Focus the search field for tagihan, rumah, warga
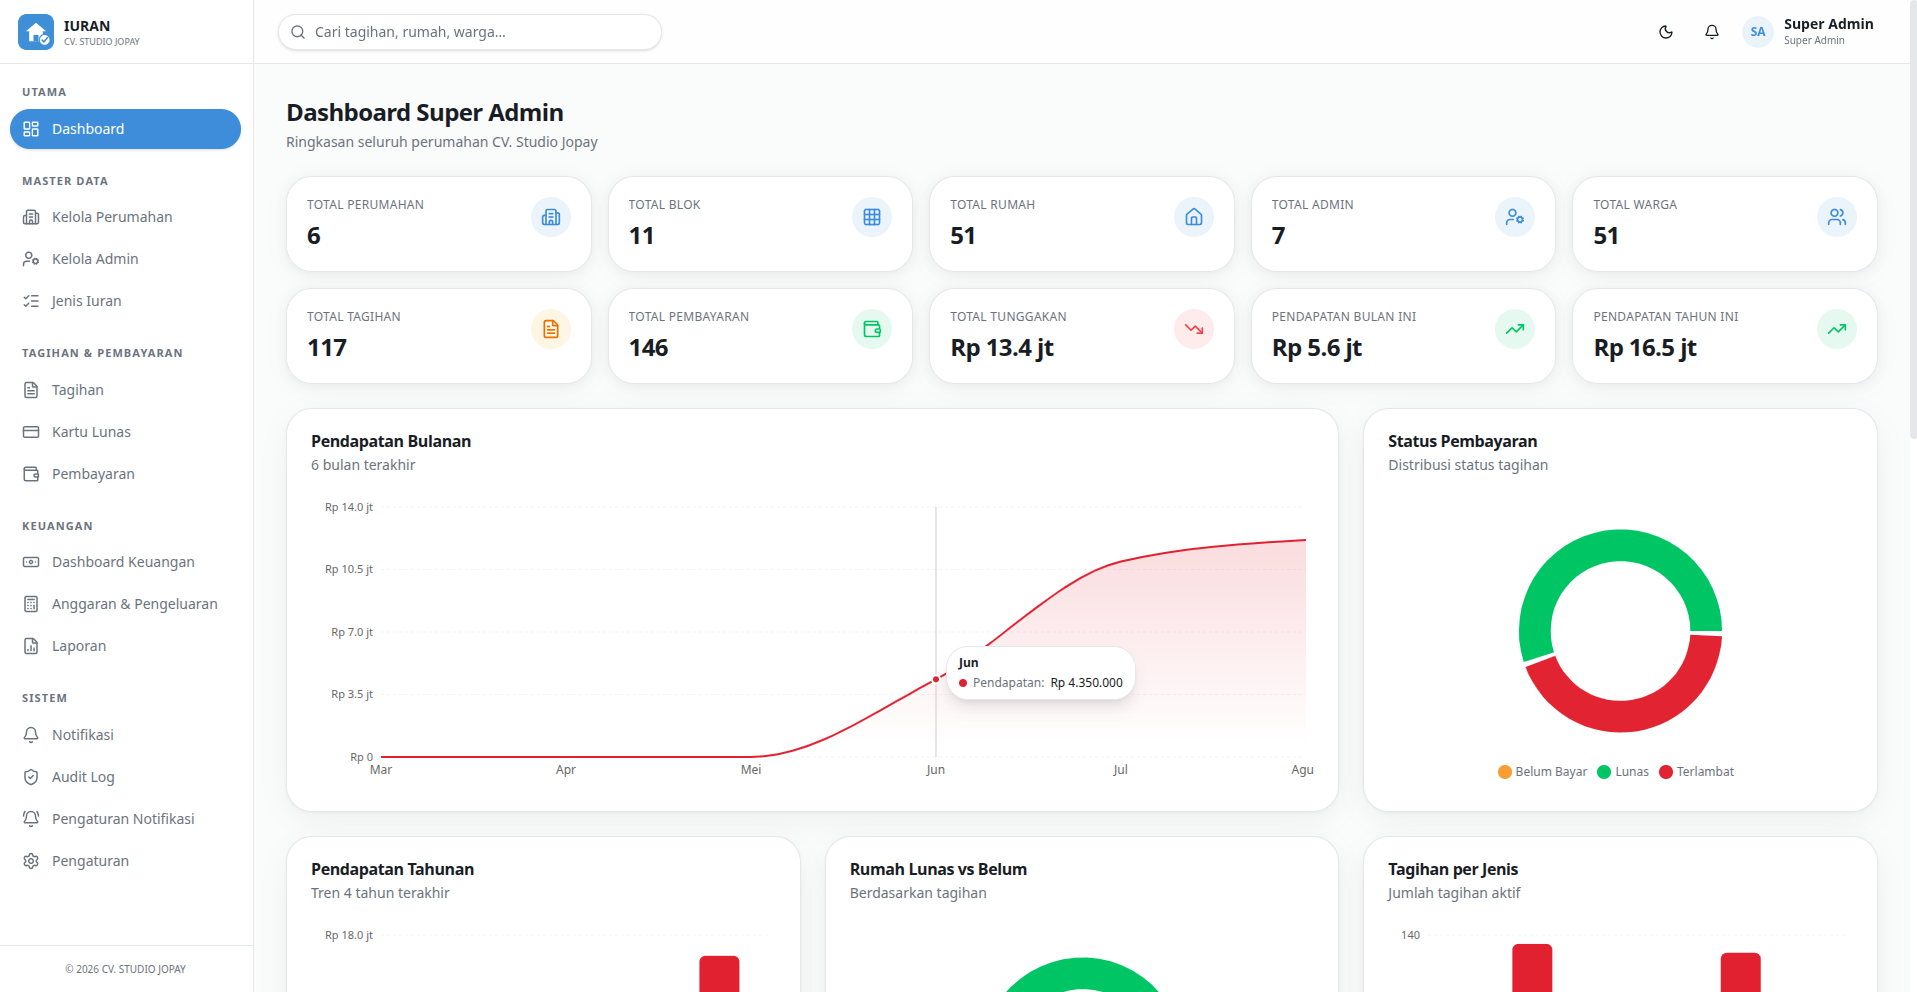The image size is (1917, 992). [470, 32]
